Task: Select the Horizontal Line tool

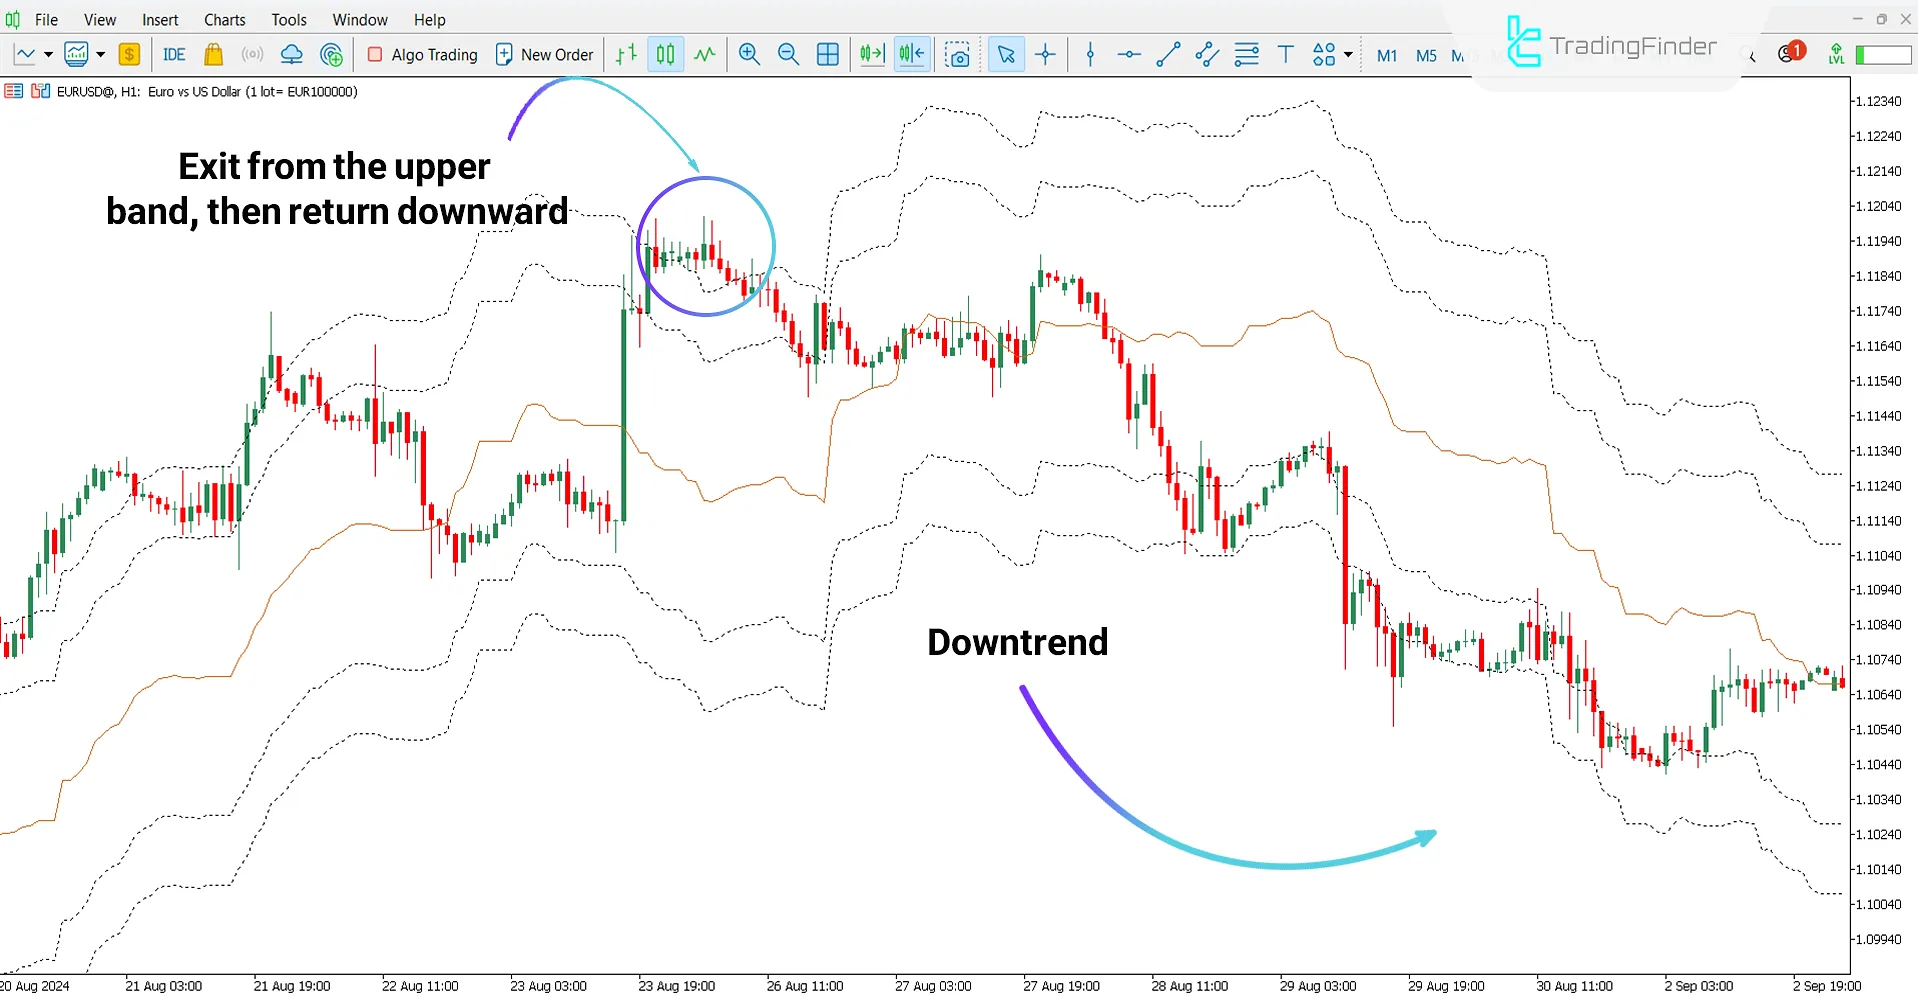Action: [x=1128, y=54]
